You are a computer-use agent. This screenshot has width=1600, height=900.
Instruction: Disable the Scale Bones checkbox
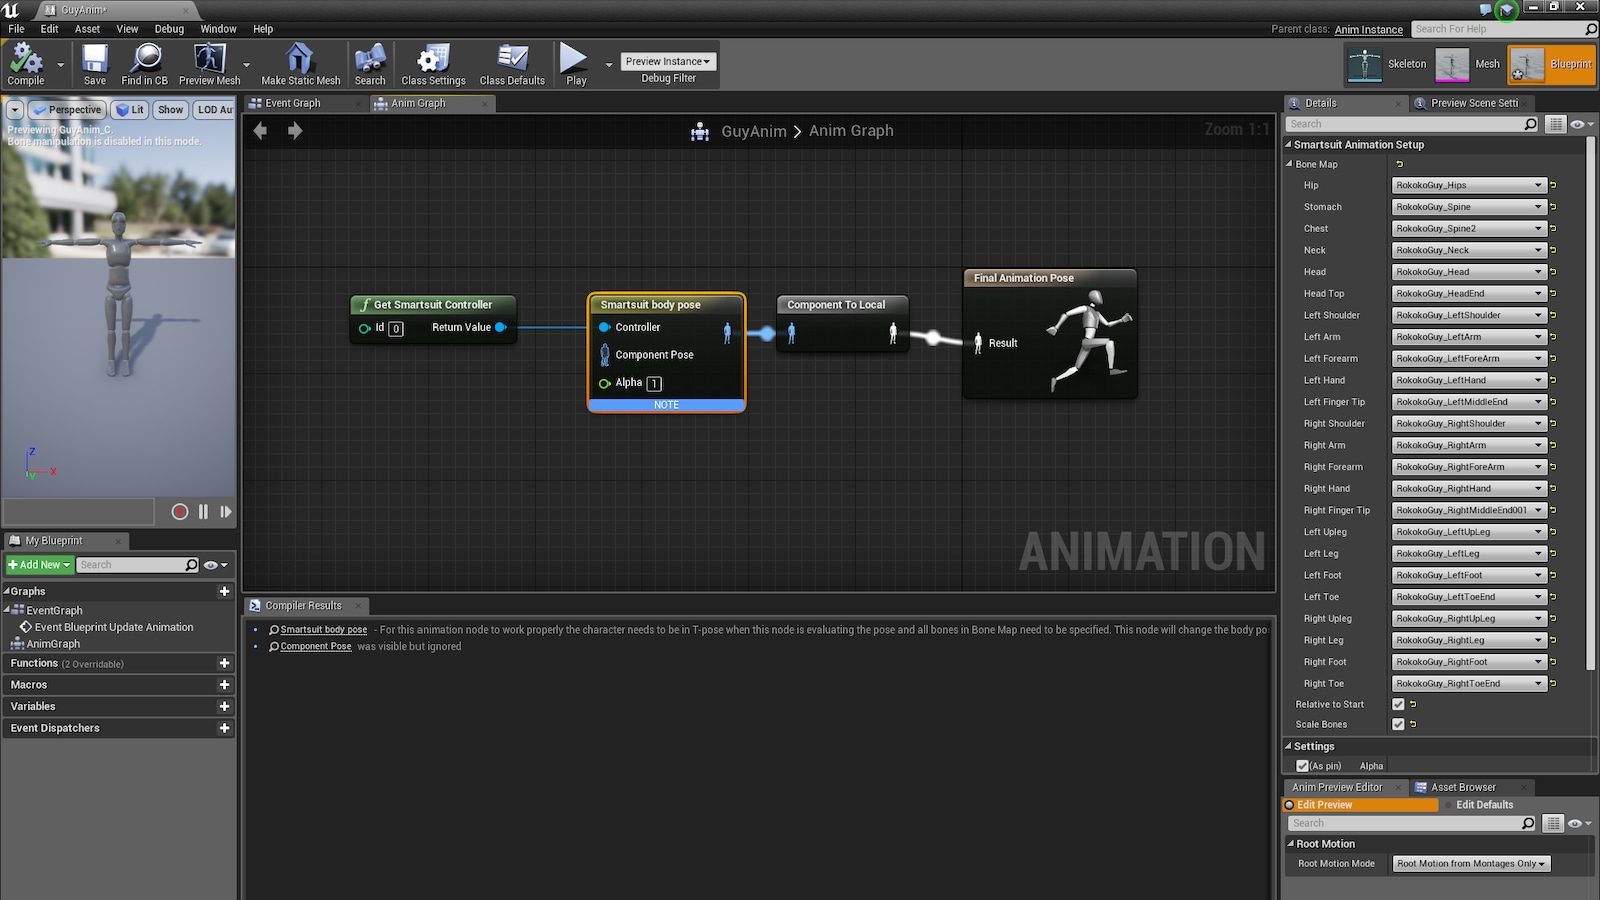click(1397, 724)
